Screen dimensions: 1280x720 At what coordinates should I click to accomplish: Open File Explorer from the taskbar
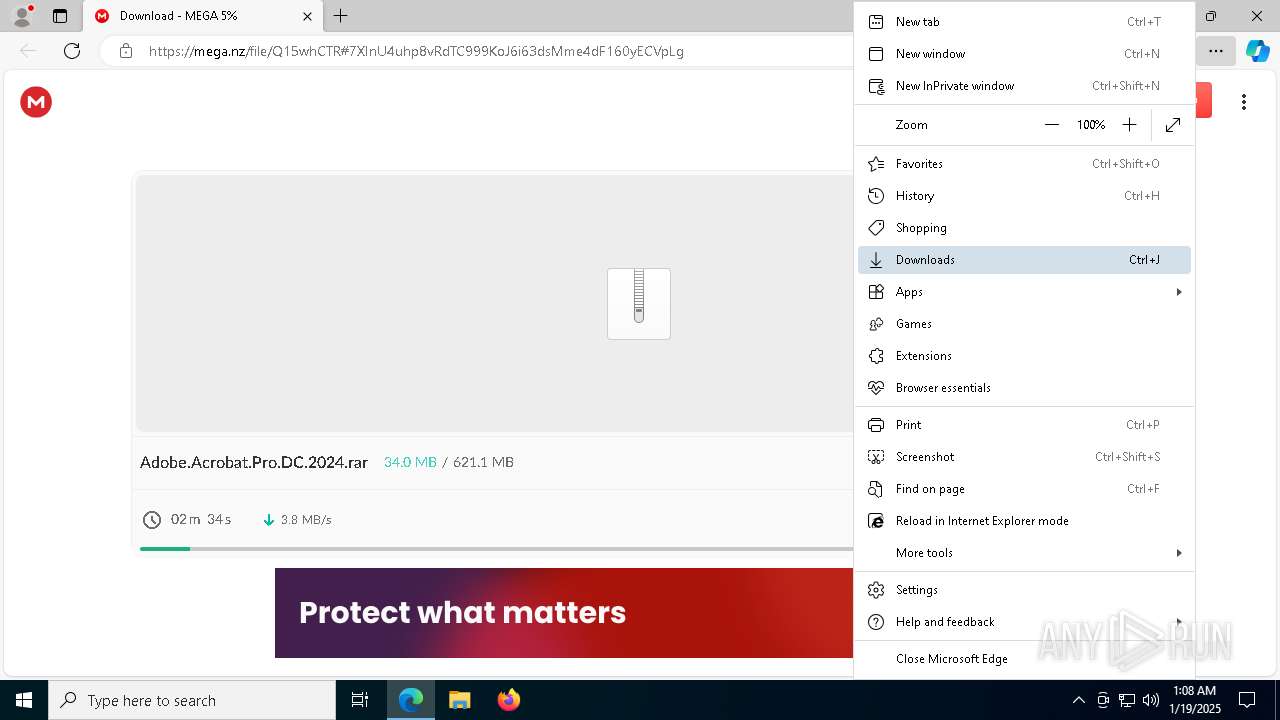tap(459, 700)
